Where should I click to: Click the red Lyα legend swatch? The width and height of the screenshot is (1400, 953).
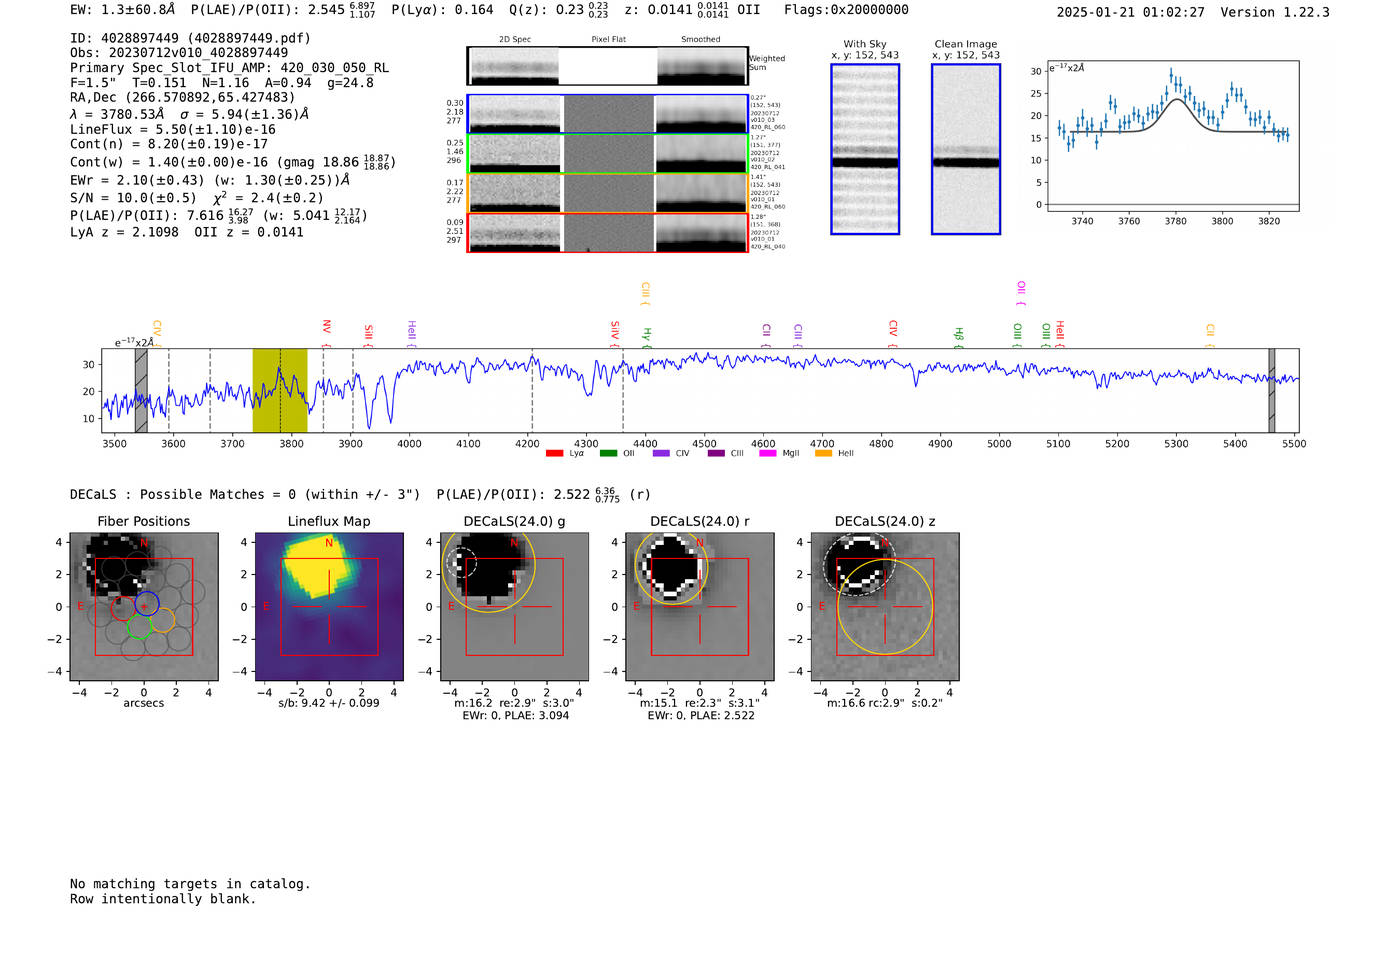pyautogui.click(x=554, y=453)
